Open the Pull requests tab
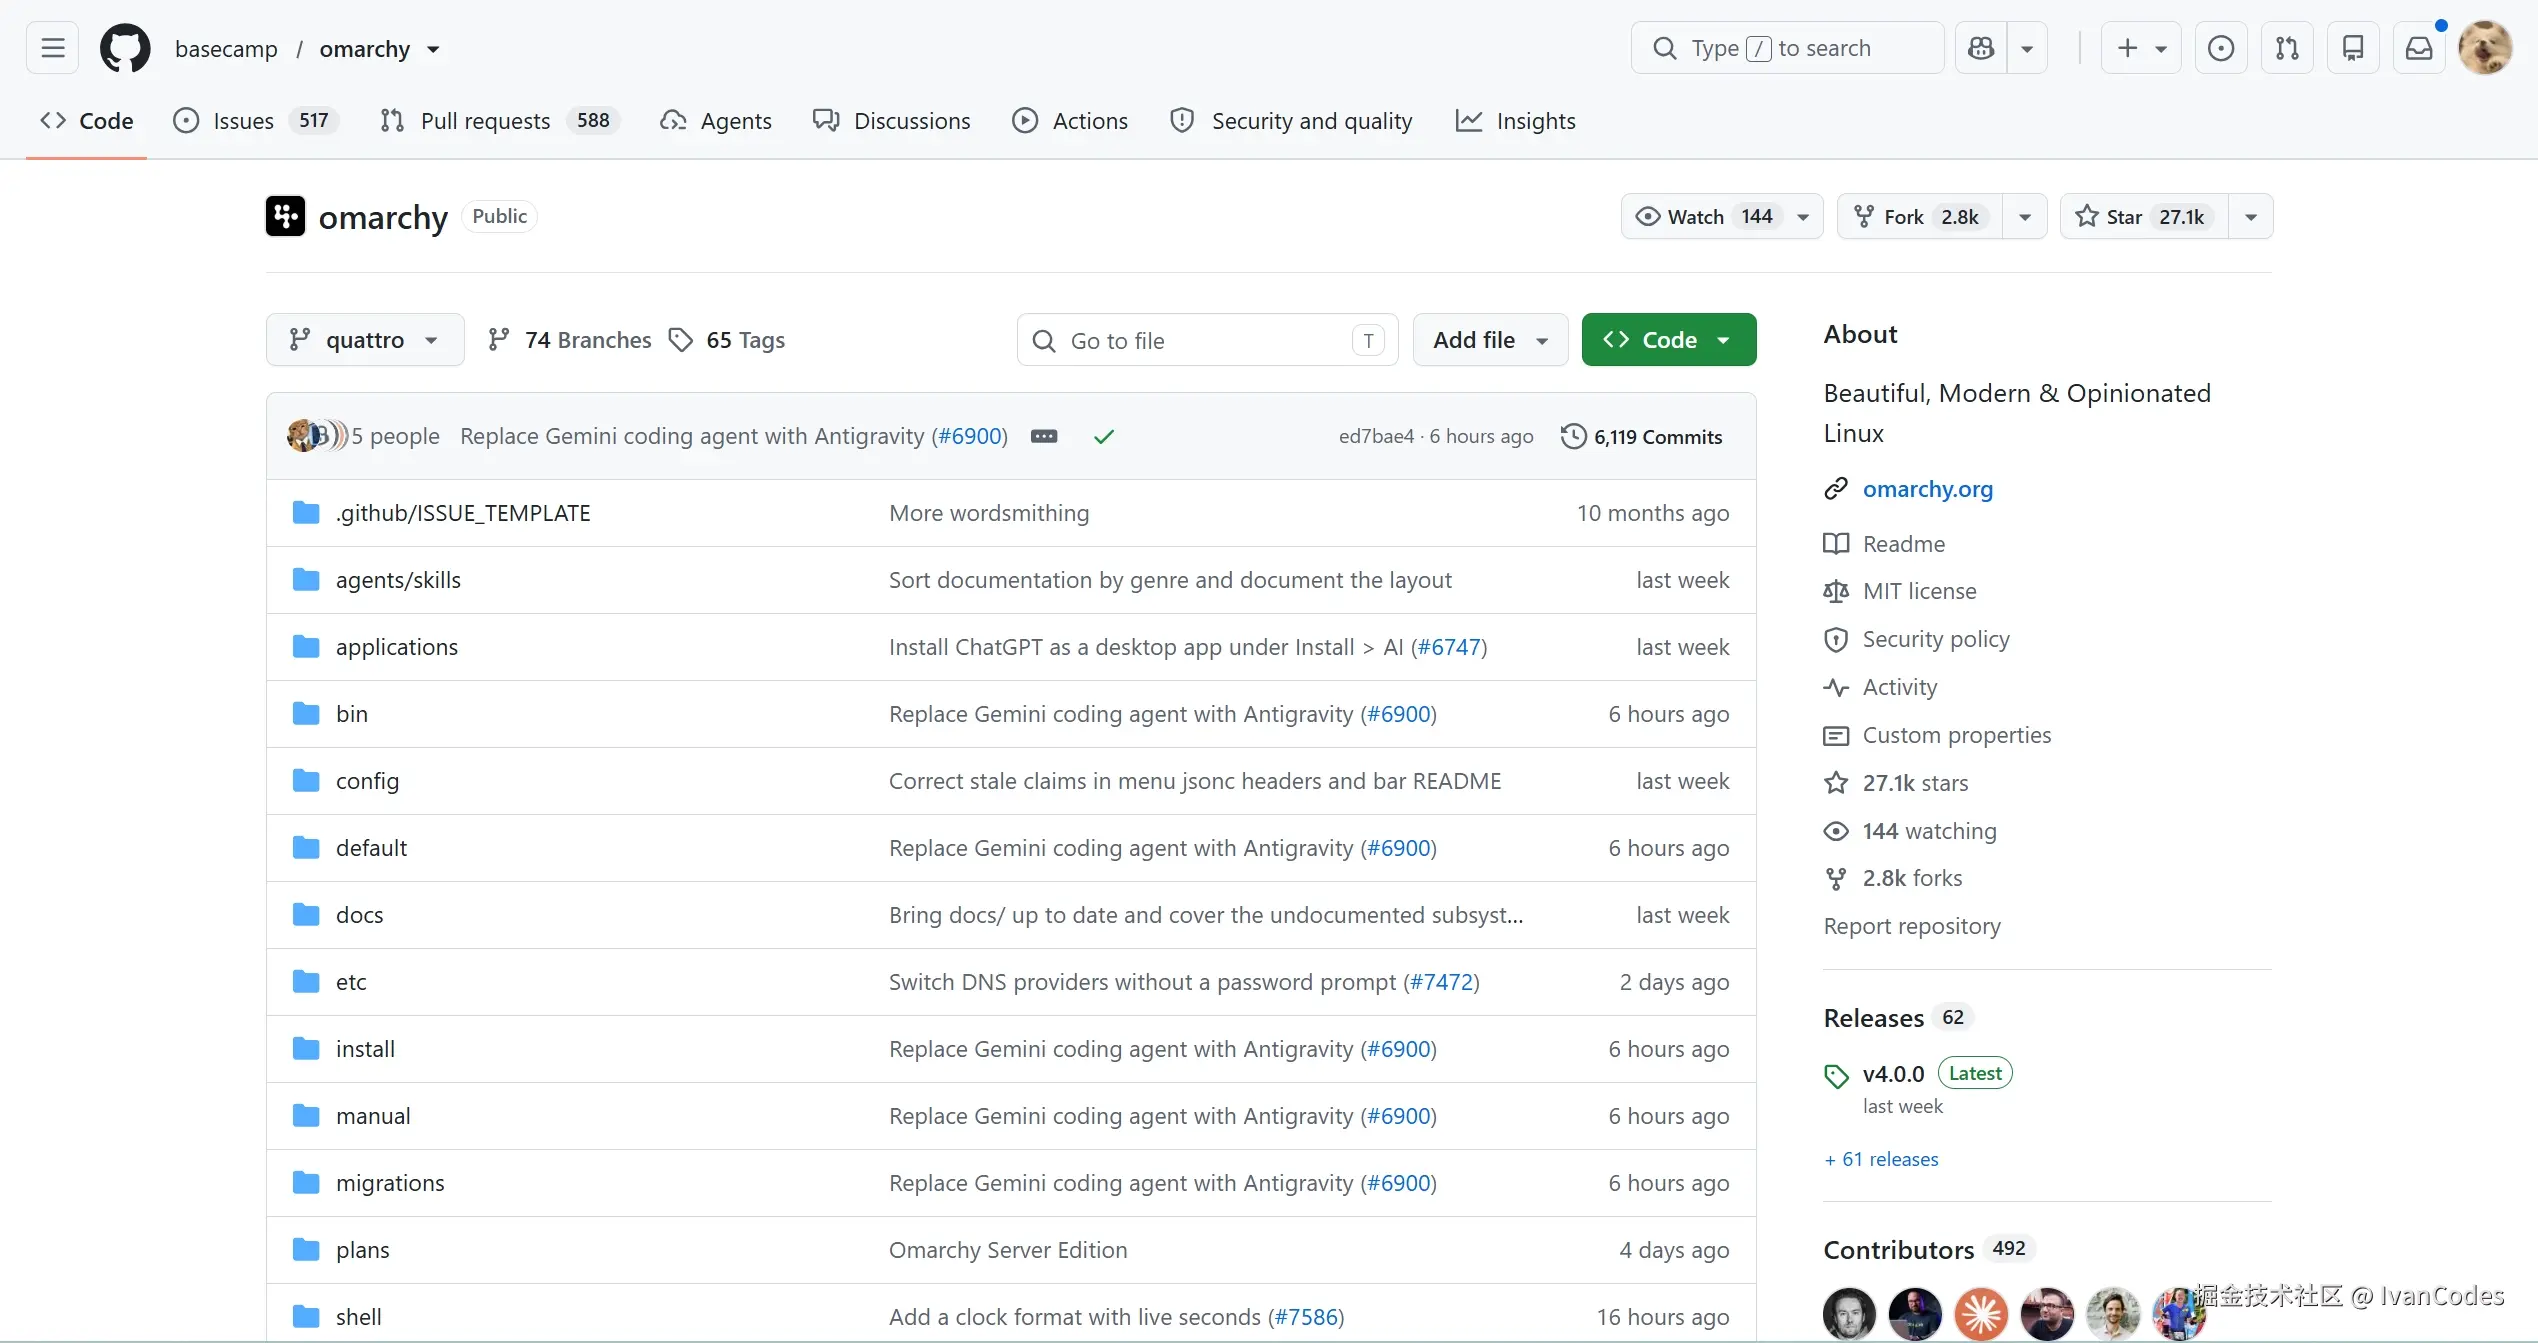The width and height of the screenshot is (2538, 1343). pos(500,121)
